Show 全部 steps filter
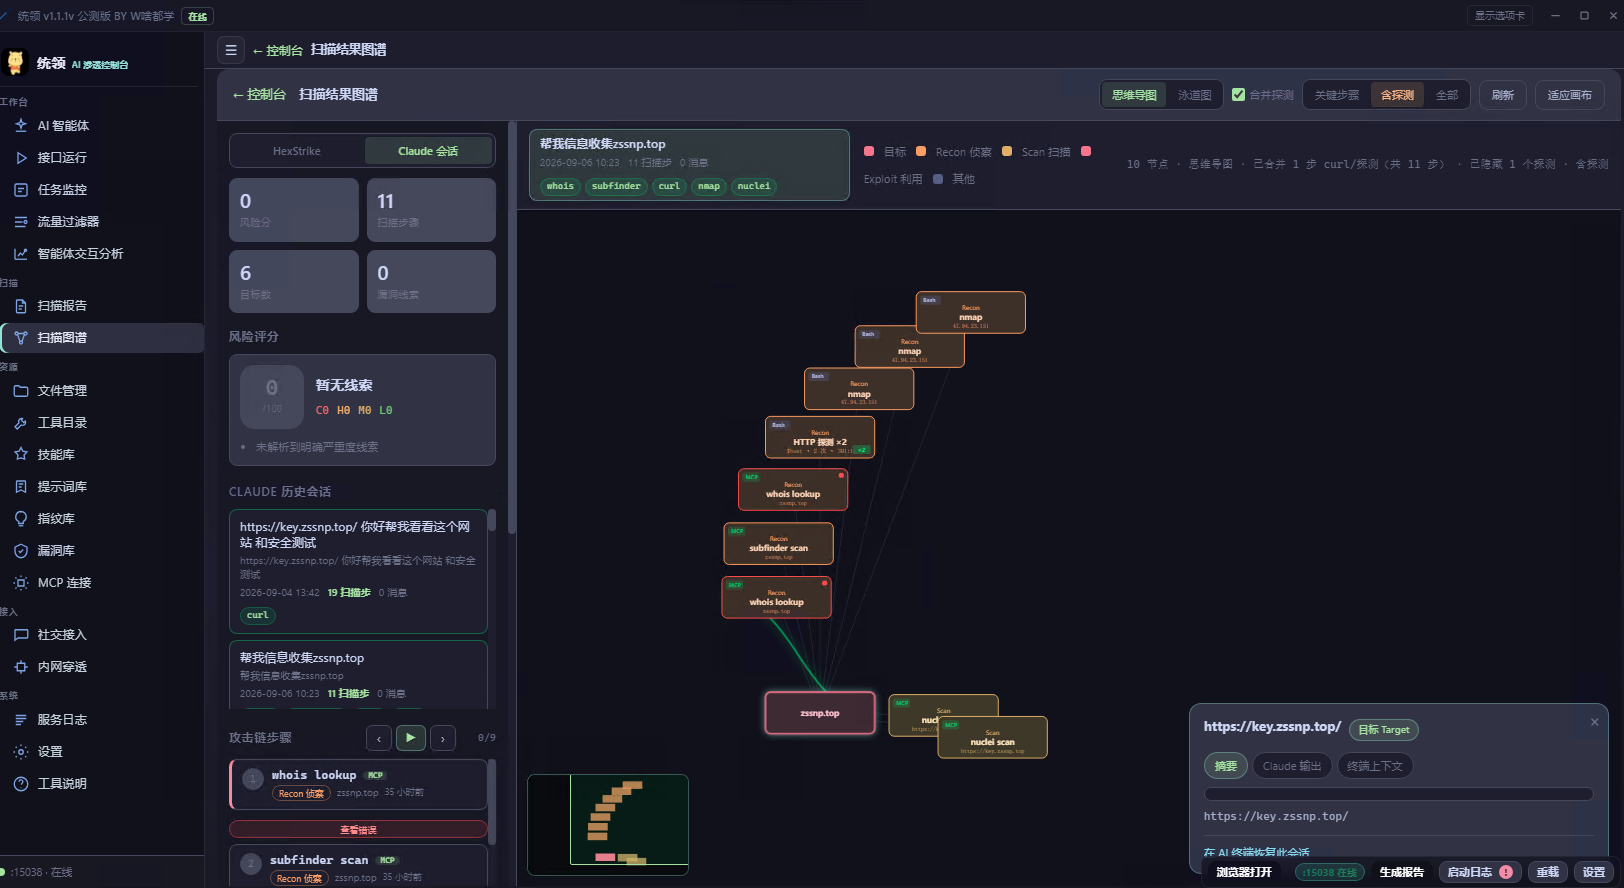The width and height of the screenshot is (1624, 888). click(x=1447, y=95)
